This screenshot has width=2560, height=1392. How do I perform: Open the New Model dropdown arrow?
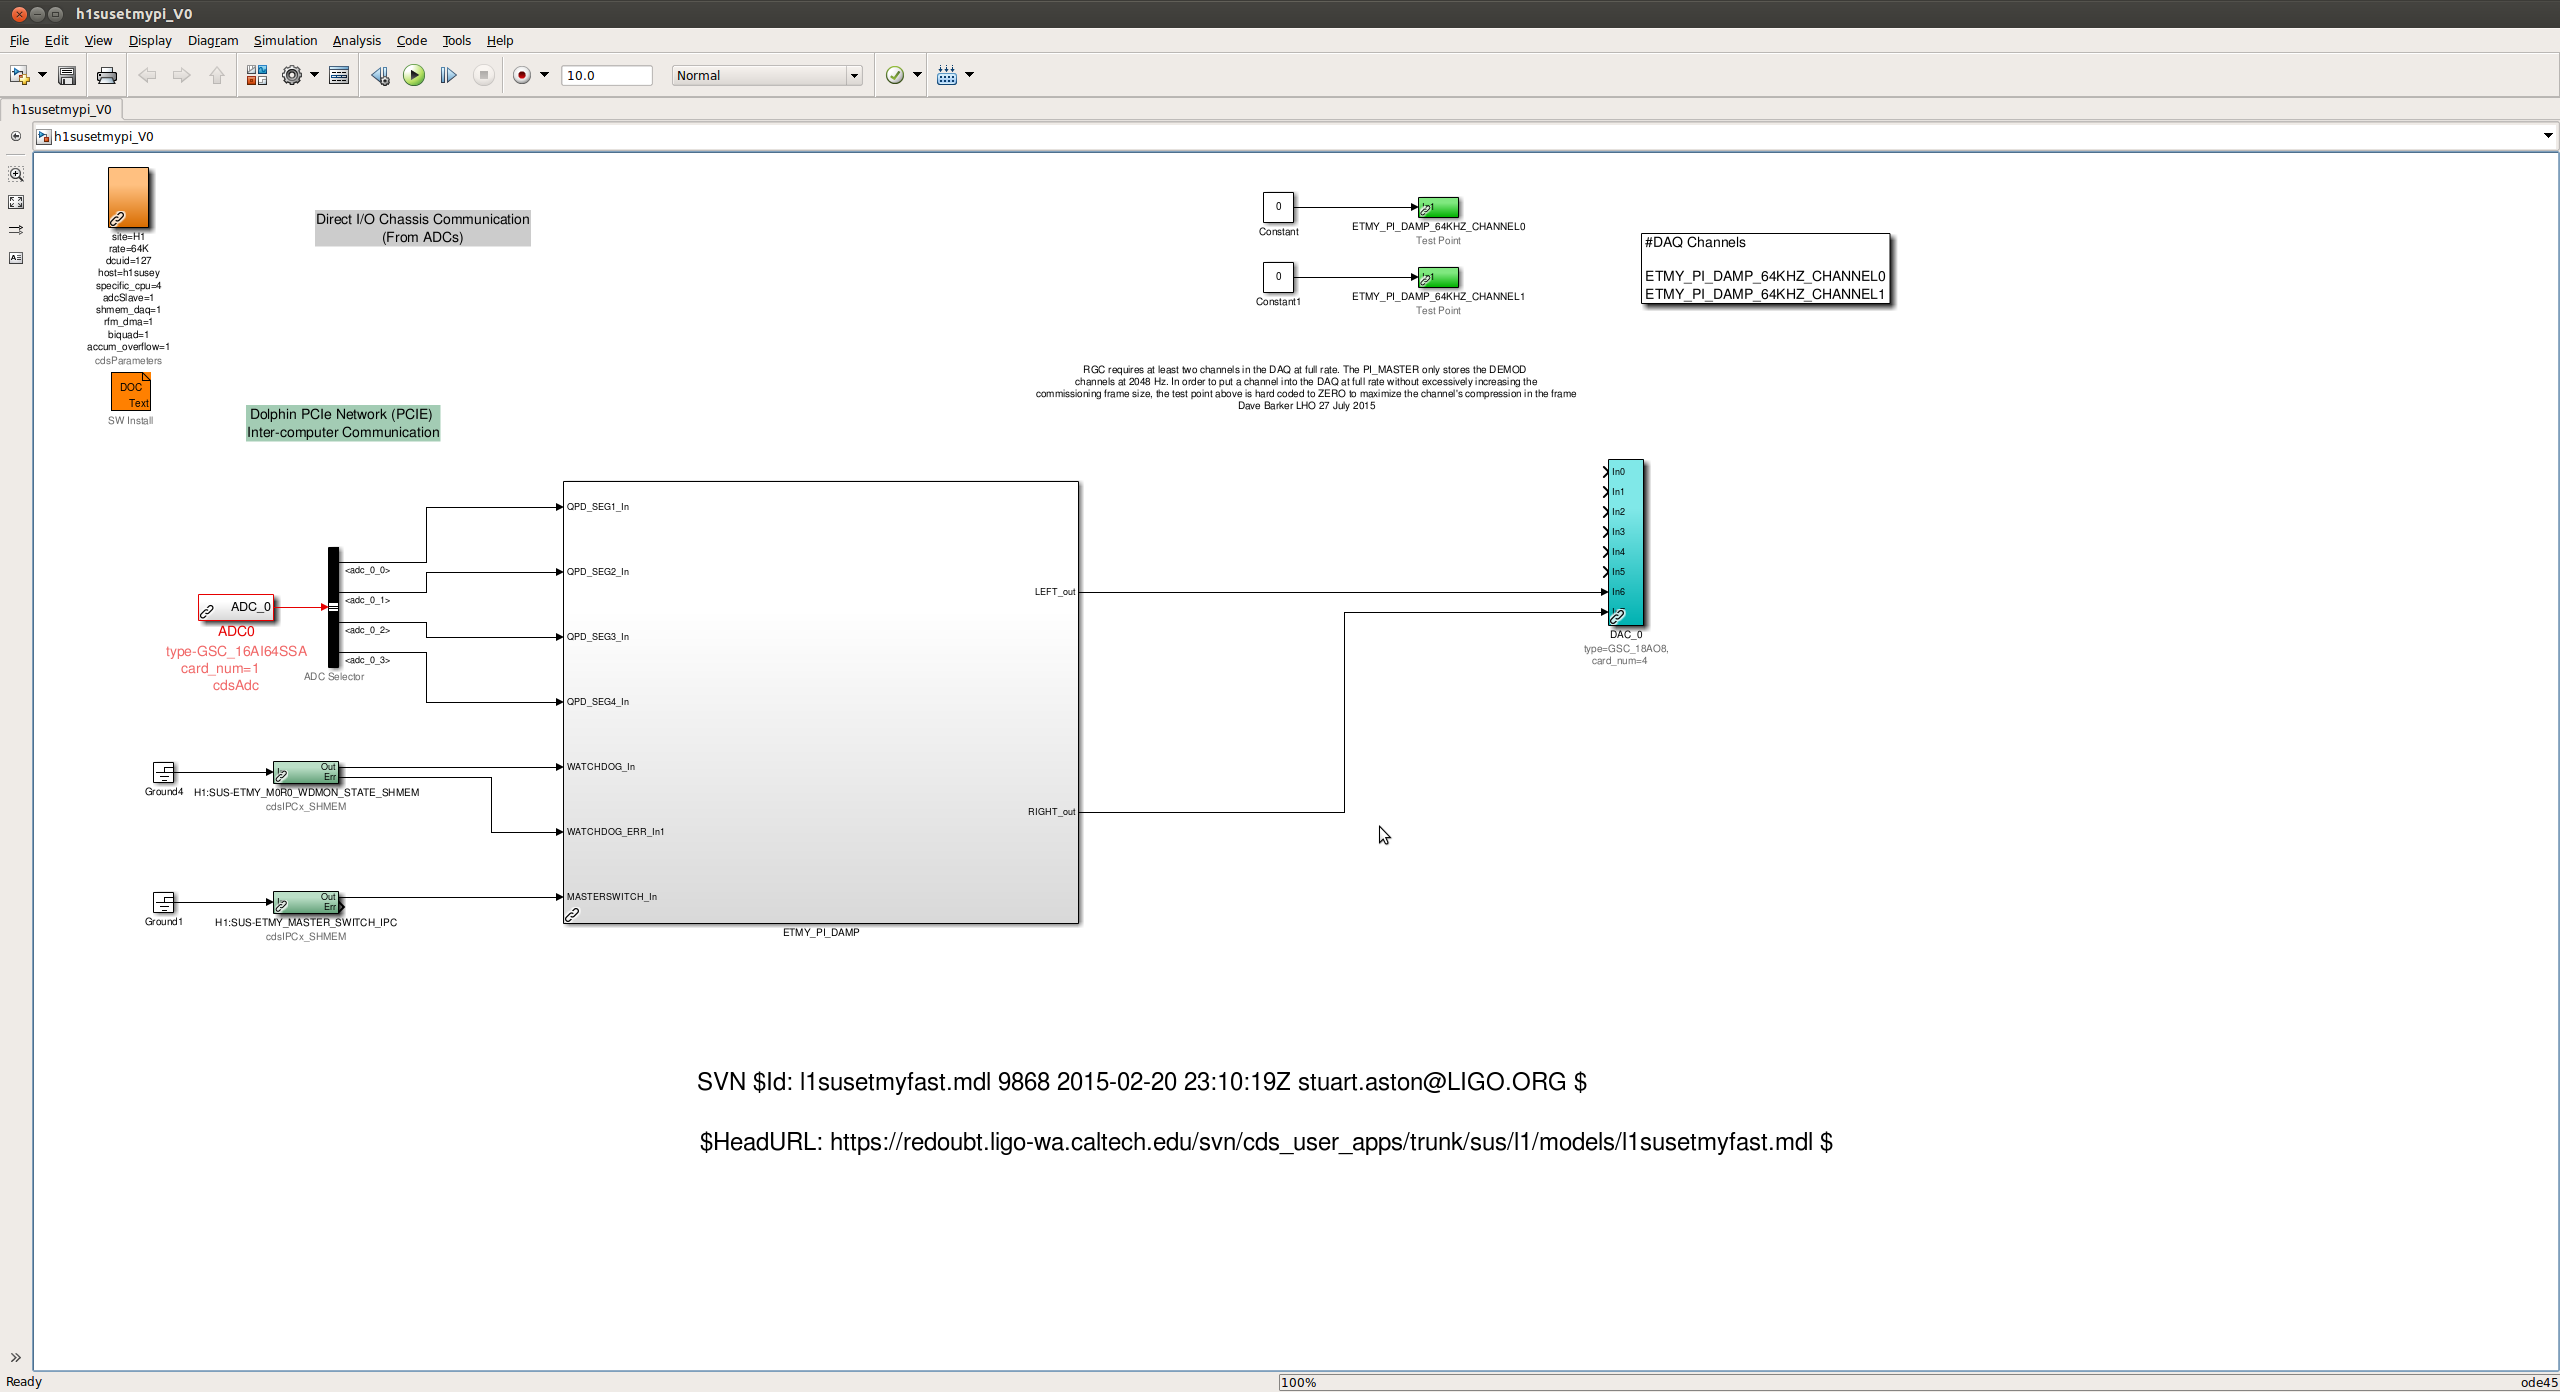pos(42,75)
